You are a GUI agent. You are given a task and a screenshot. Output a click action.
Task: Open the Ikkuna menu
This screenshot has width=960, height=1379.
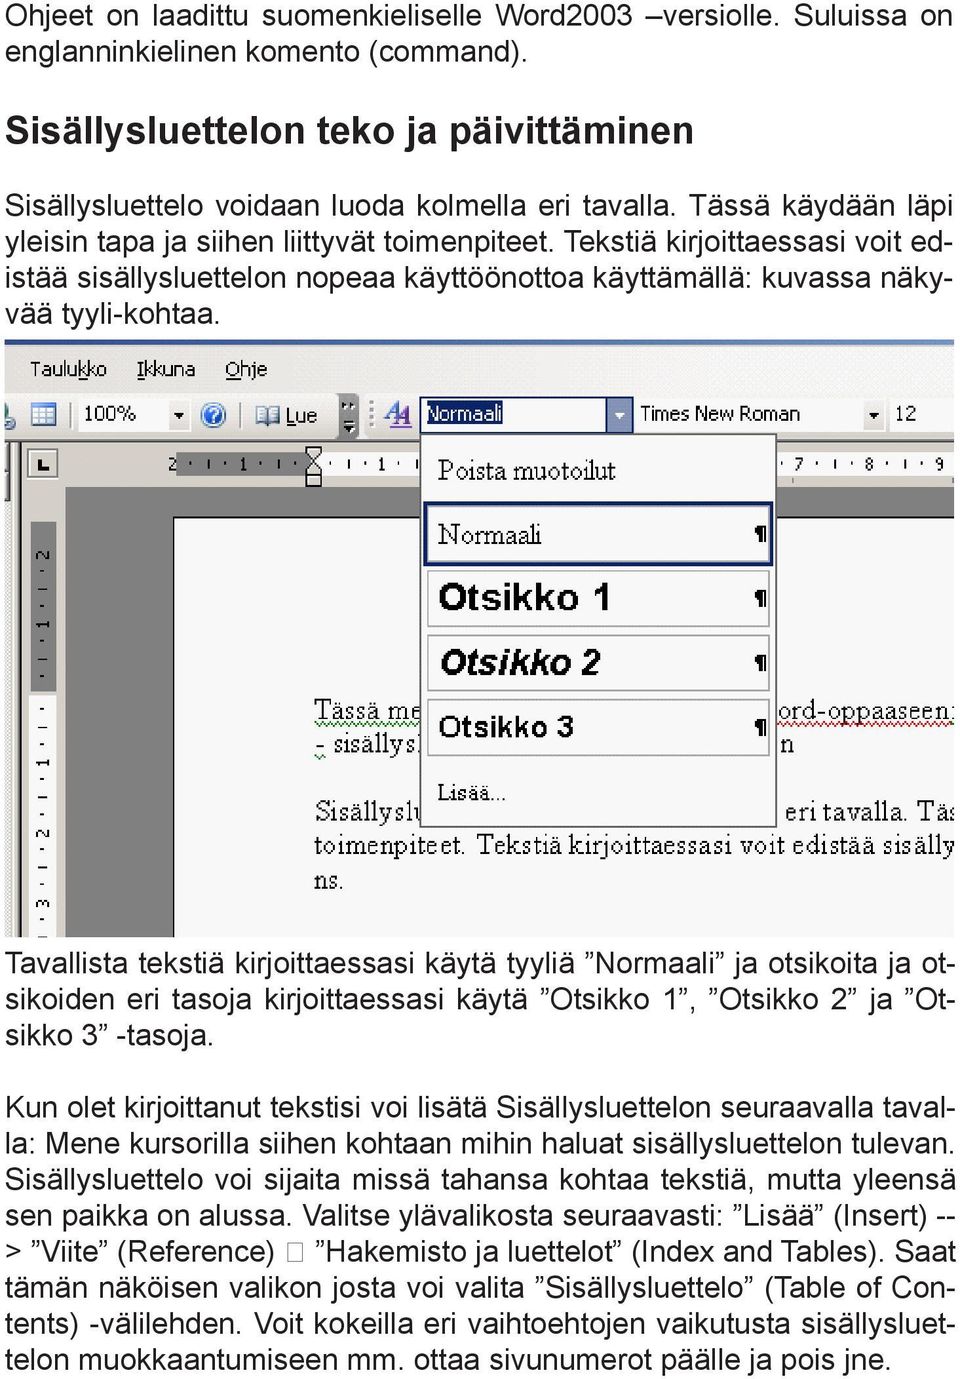point(166,369)
